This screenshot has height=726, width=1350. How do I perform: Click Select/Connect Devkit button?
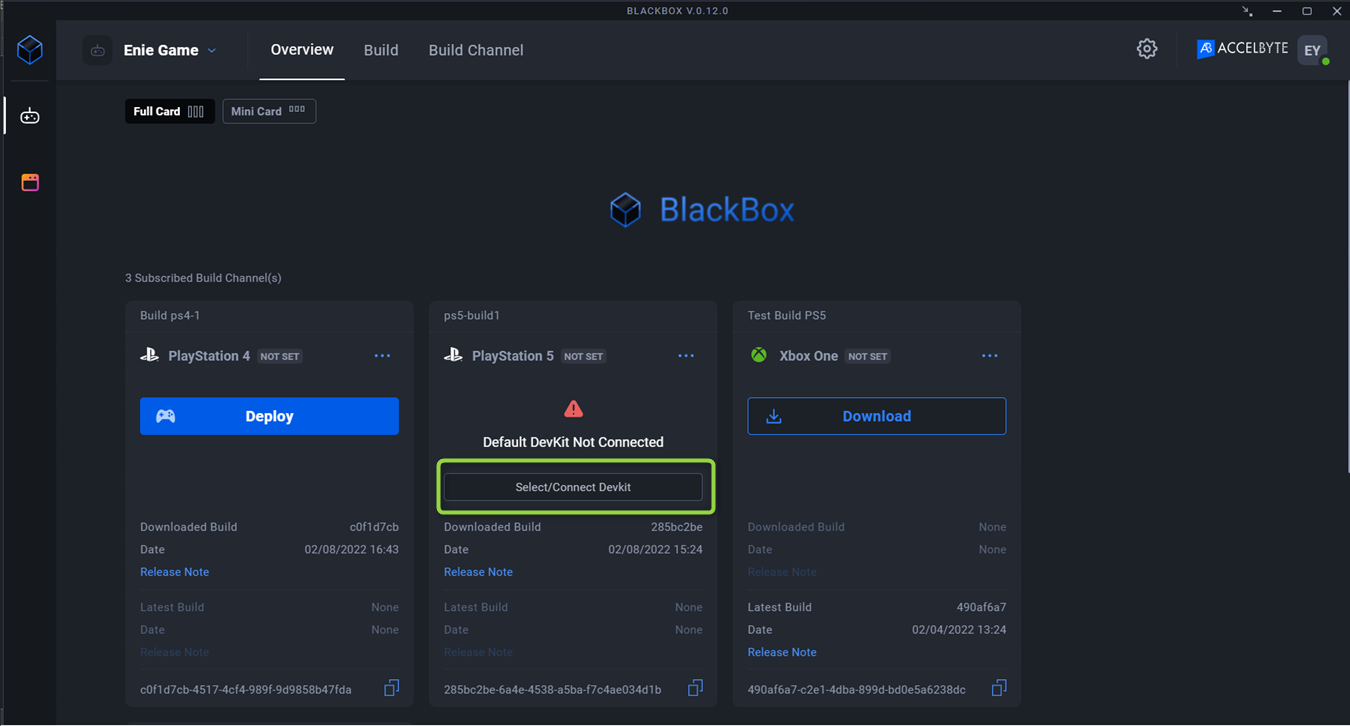pyautogui.click(x=573, y=487)
